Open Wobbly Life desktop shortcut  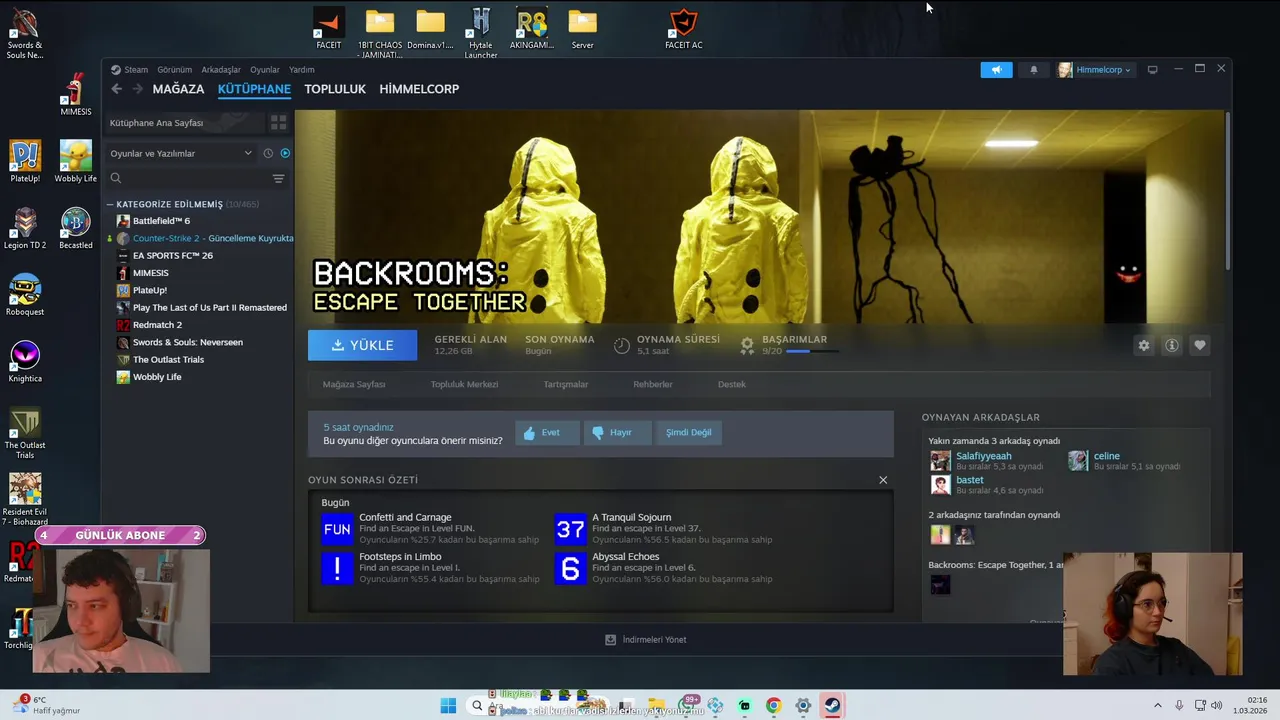click(x=76, y=162)
